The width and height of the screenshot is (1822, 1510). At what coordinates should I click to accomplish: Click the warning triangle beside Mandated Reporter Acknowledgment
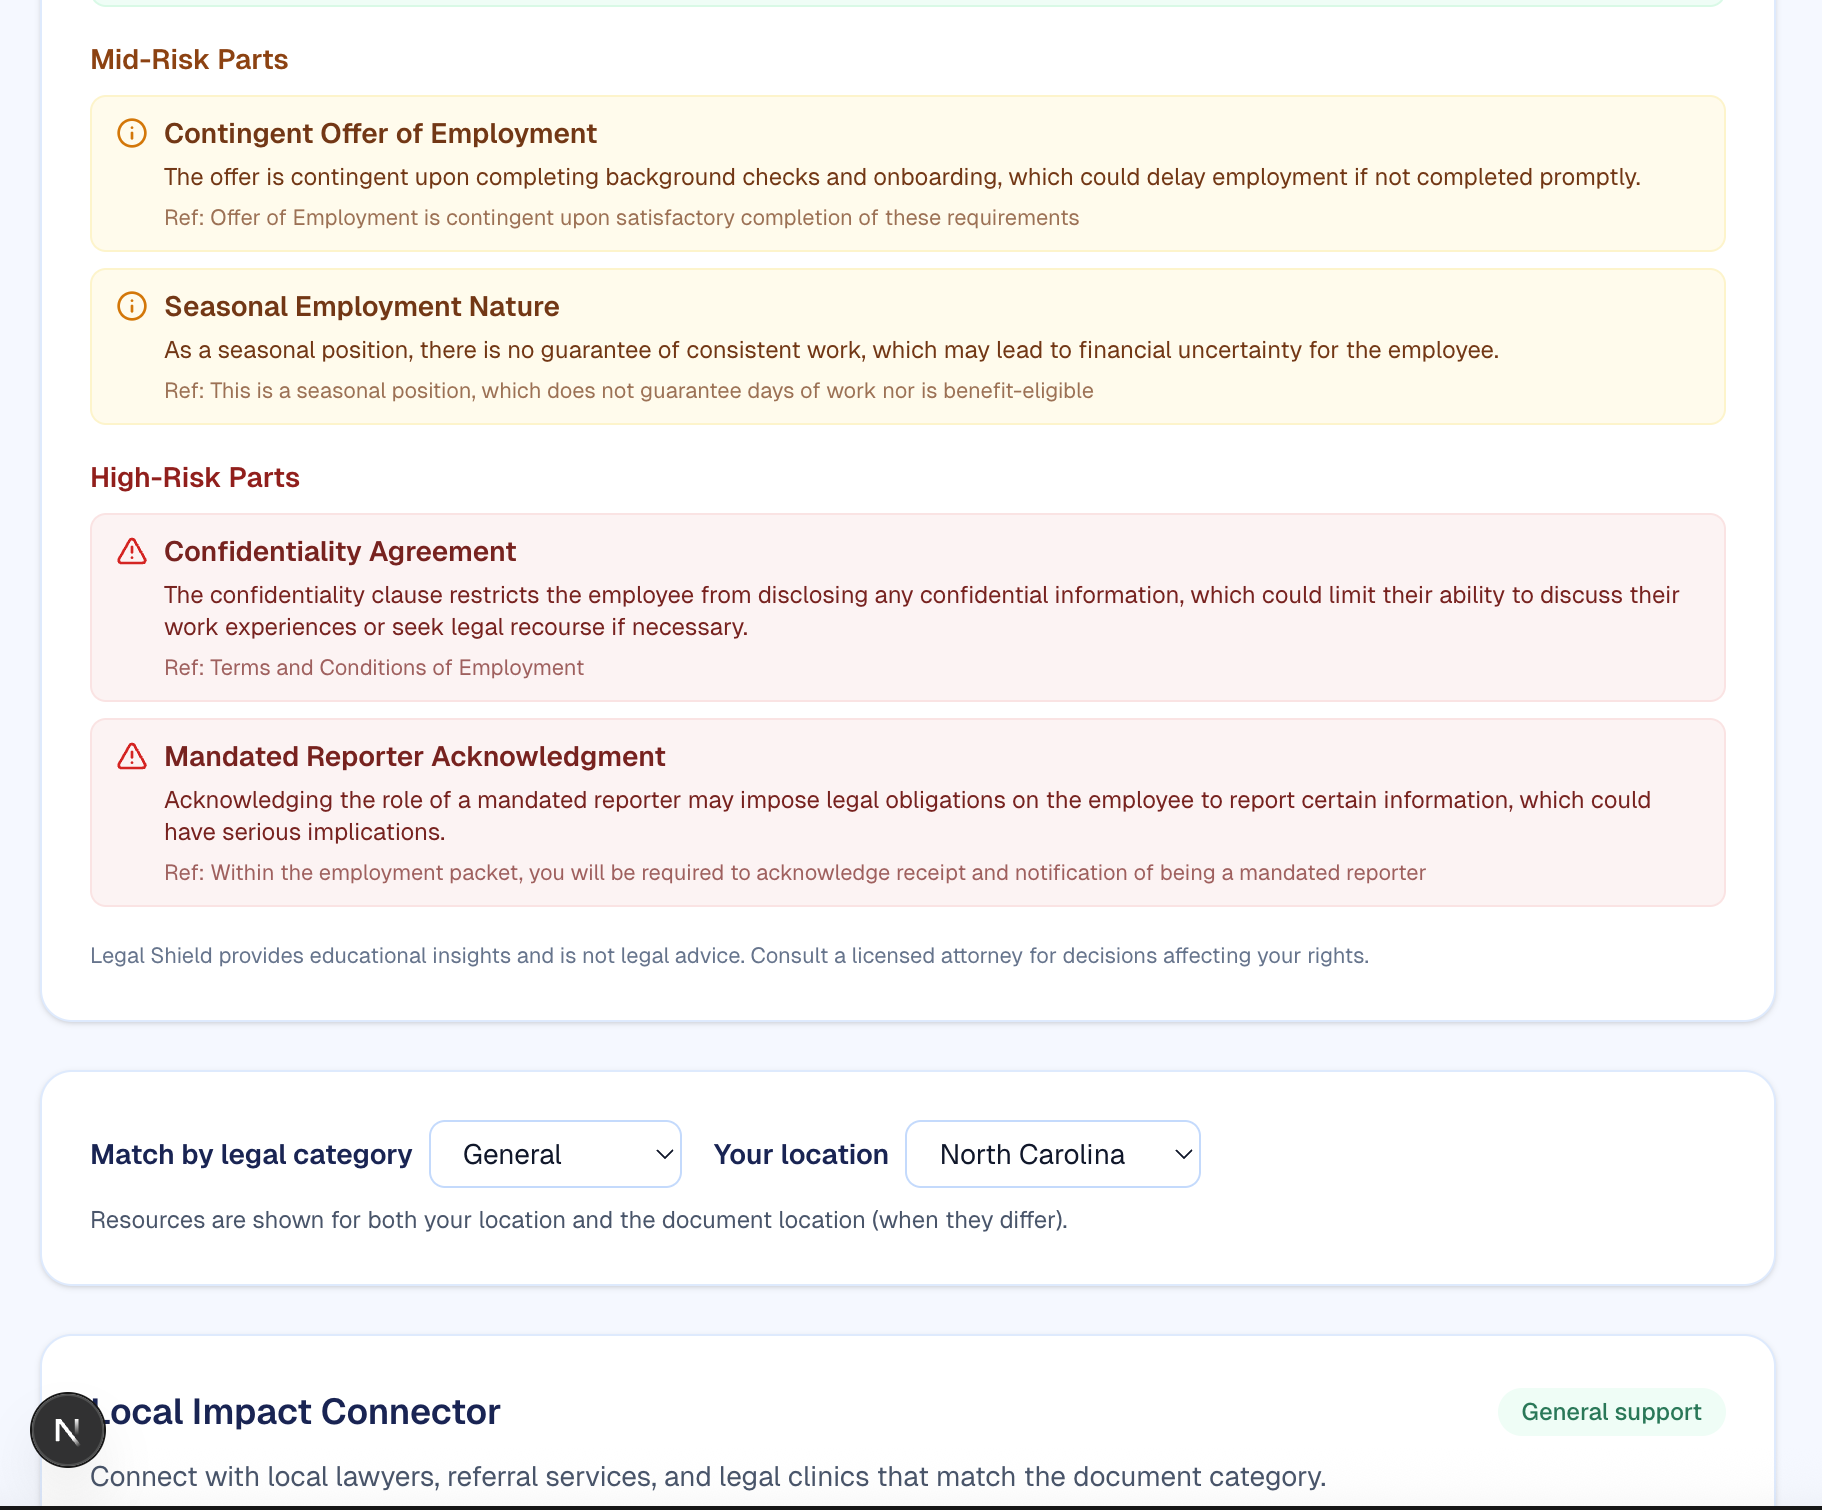click(132, 756)
